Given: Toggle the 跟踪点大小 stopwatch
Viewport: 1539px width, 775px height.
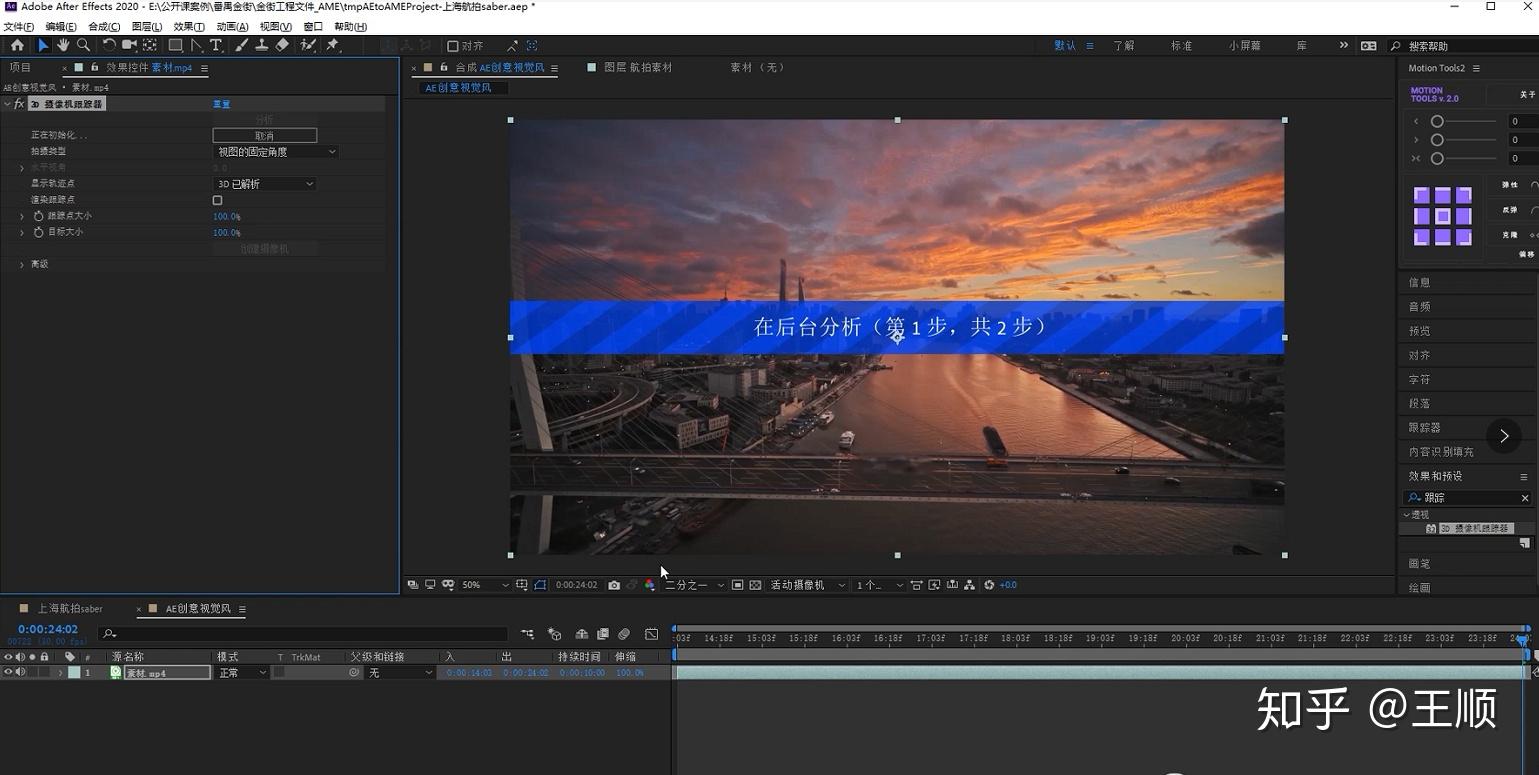Looking at the screenshot, I should (x=38, y=216).
